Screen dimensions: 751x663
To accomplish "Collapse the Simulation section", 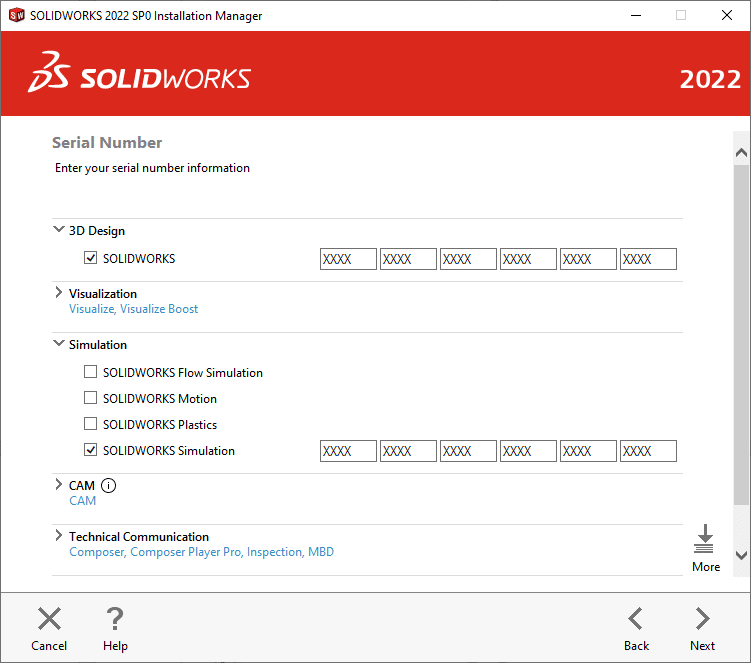I will 58,344.
